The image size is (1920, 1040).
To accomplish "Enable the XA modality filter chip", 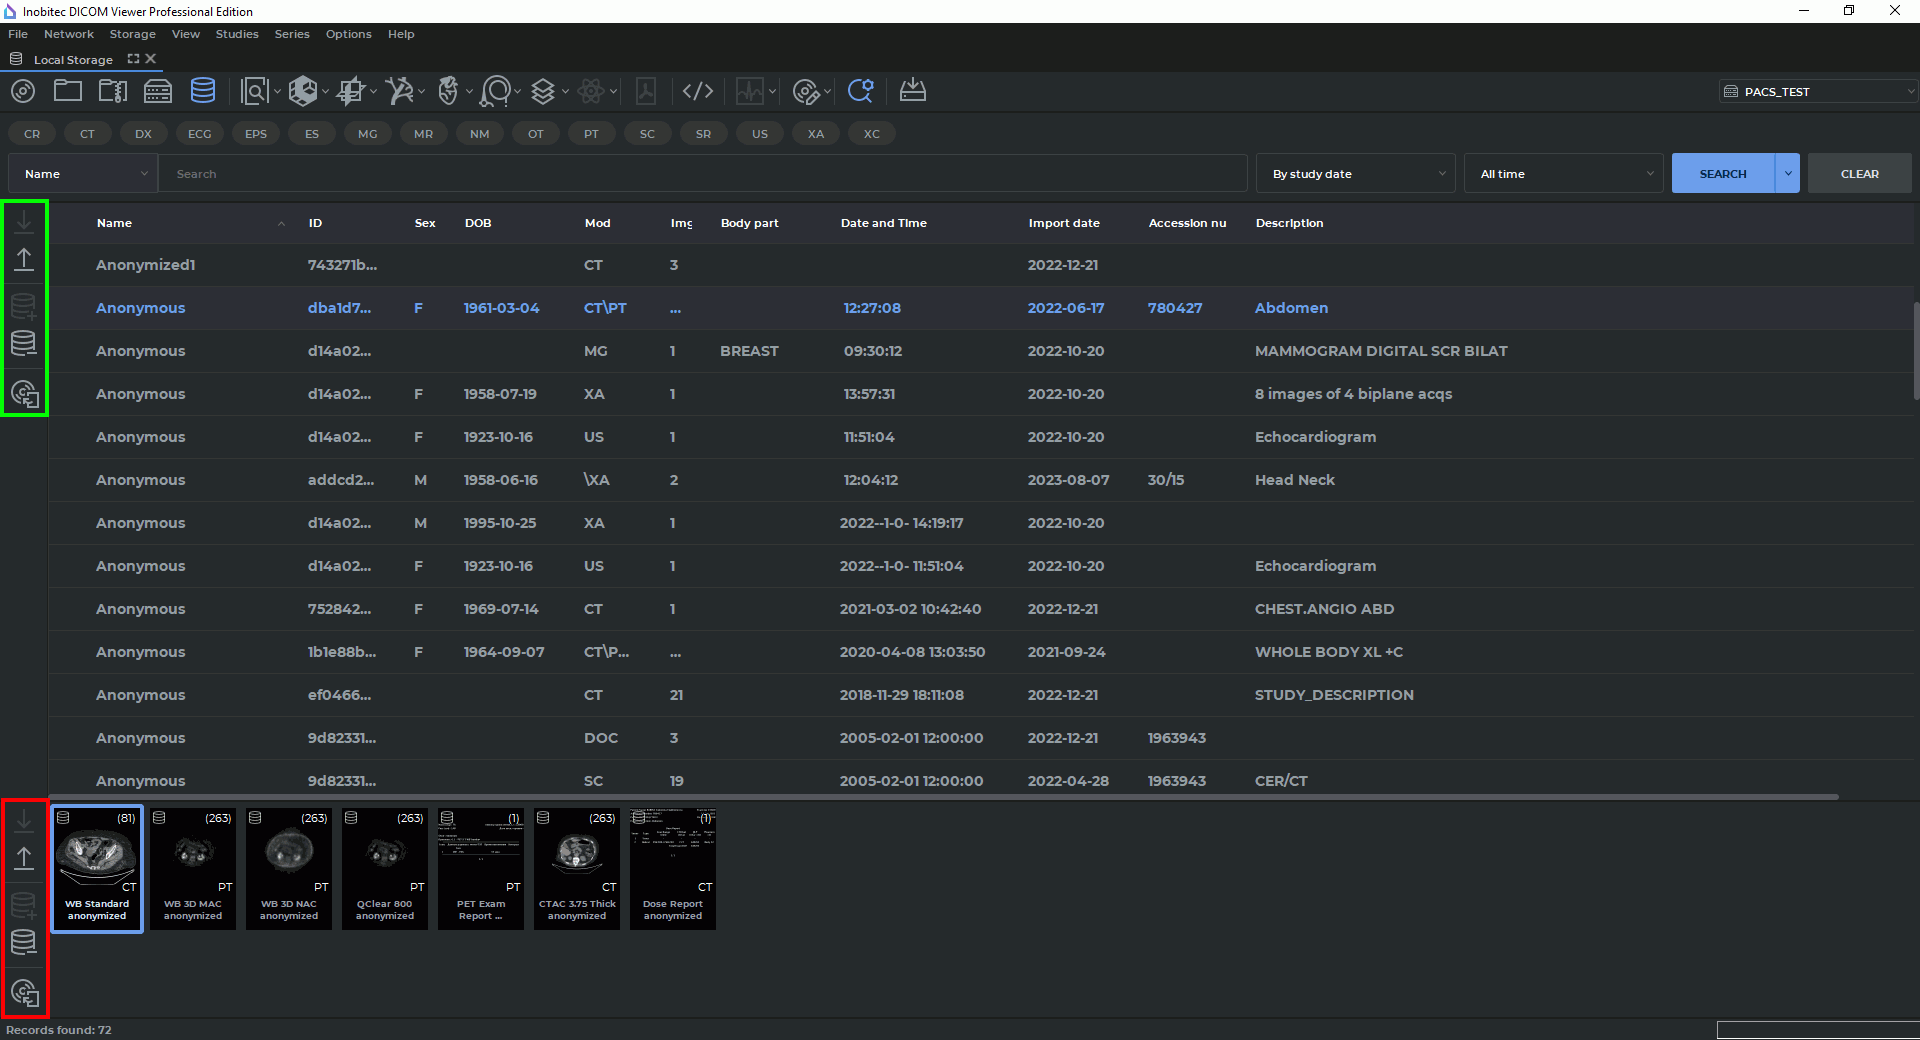I will tap(816, 134).
